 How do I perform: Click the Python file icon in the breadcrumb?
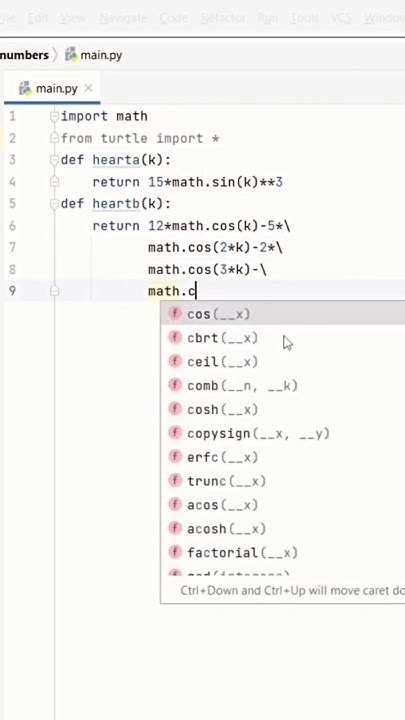[x=71, y=55]
